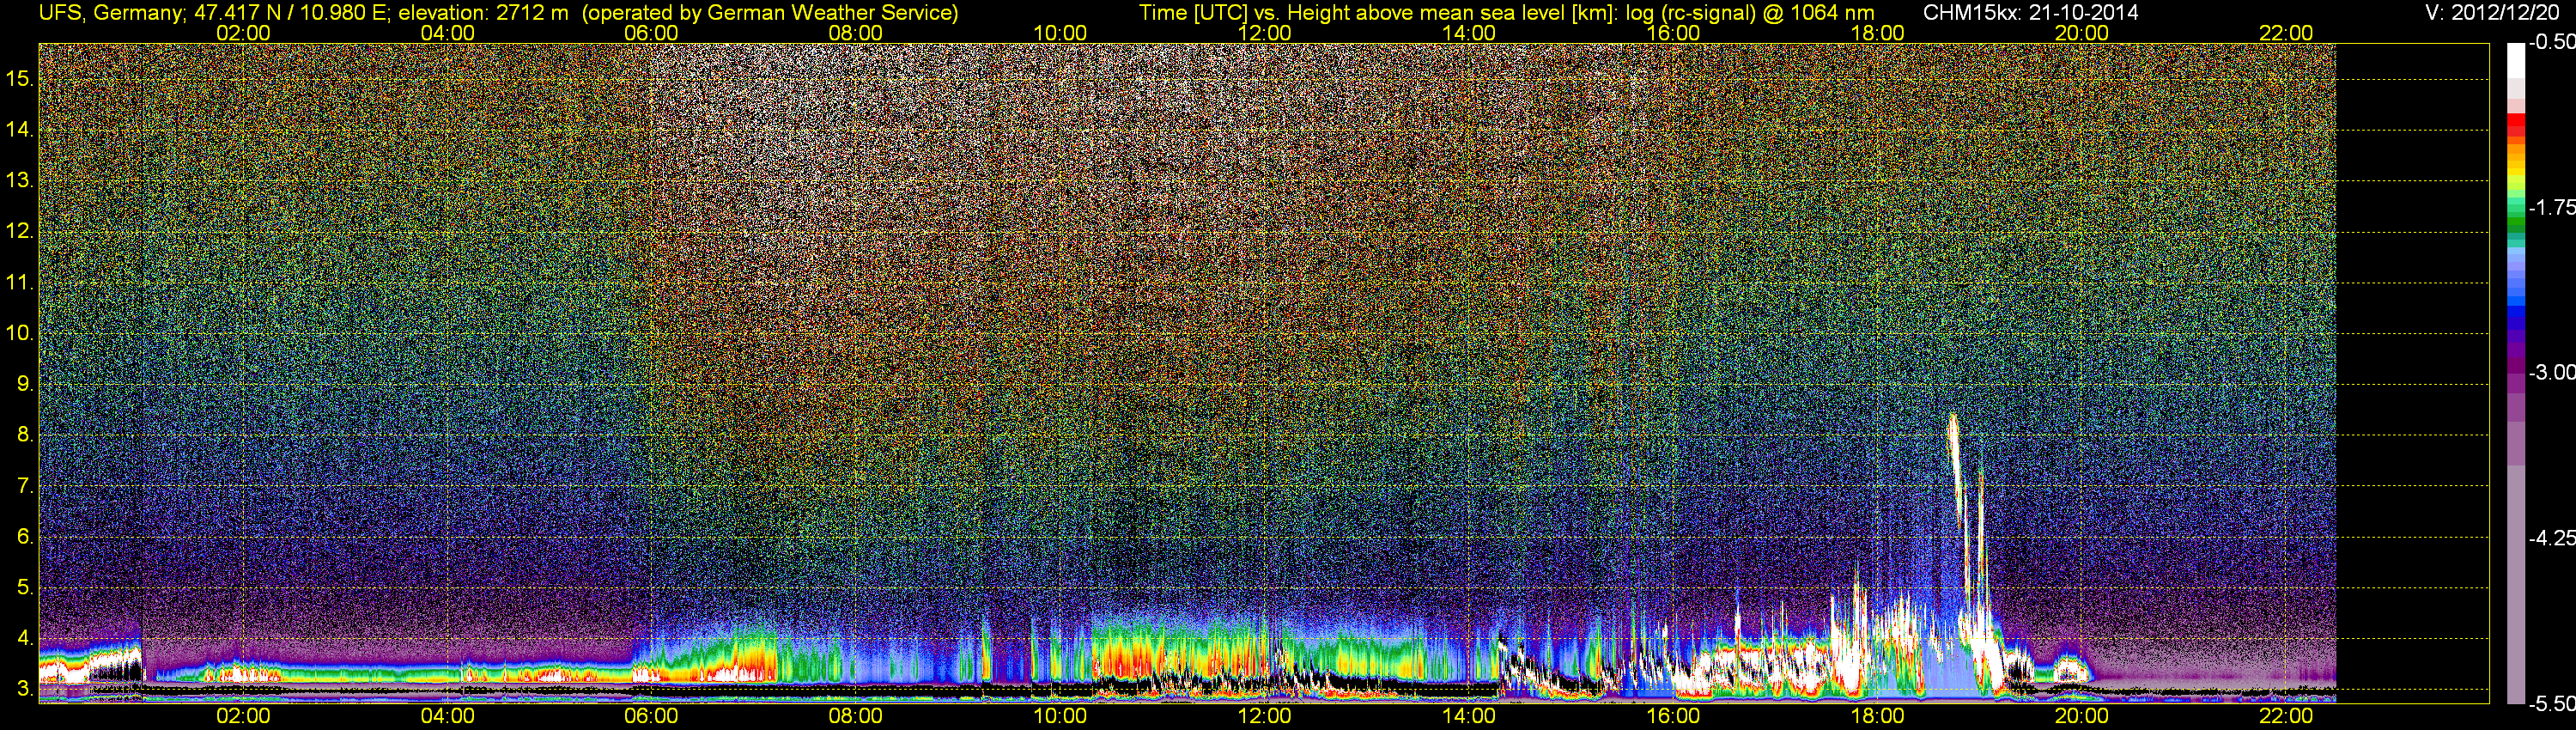The width and height of the screenshot is (2576, 730).
Task: Click the '18:00' label on the top time axis
Action: 1877,33
